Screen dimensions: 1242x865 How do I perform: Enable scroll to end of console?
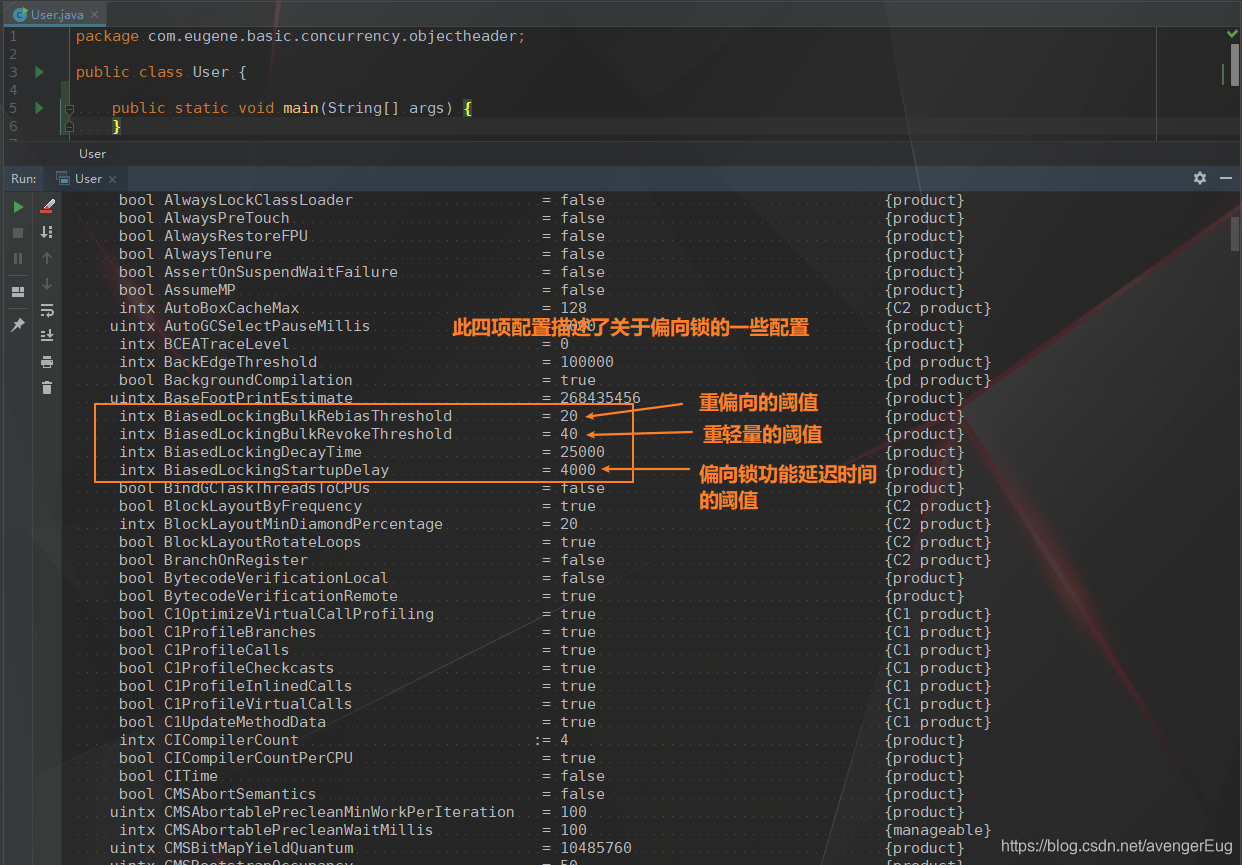pos(47,336)
